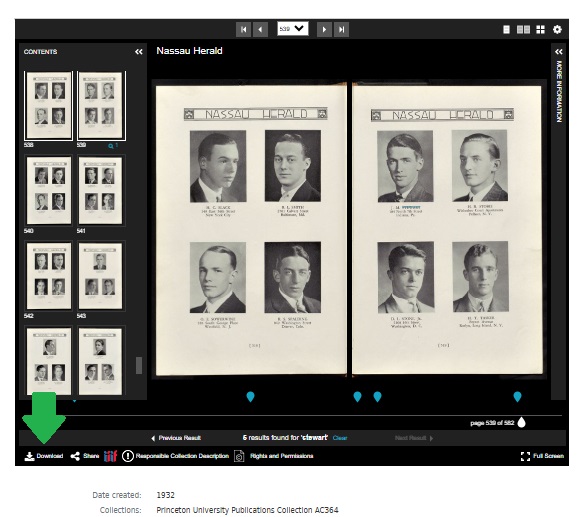Expand the More Information panel
The image size is (585, 517).
pos(559,52)
